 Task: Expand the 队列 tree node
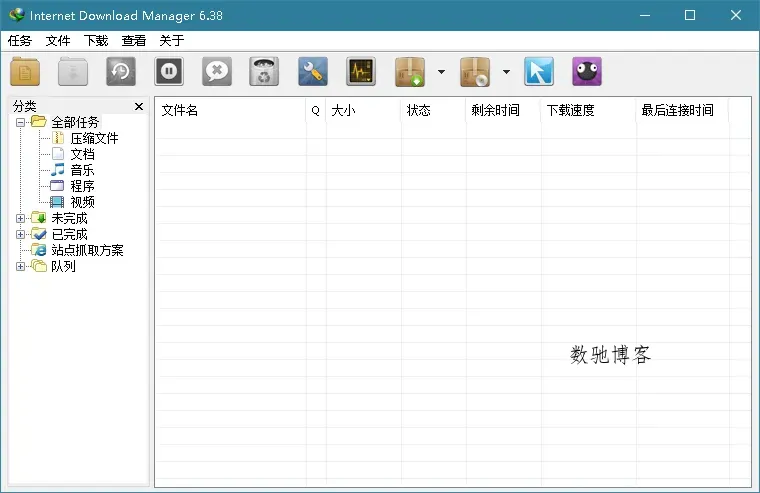(x=20, y=266)
